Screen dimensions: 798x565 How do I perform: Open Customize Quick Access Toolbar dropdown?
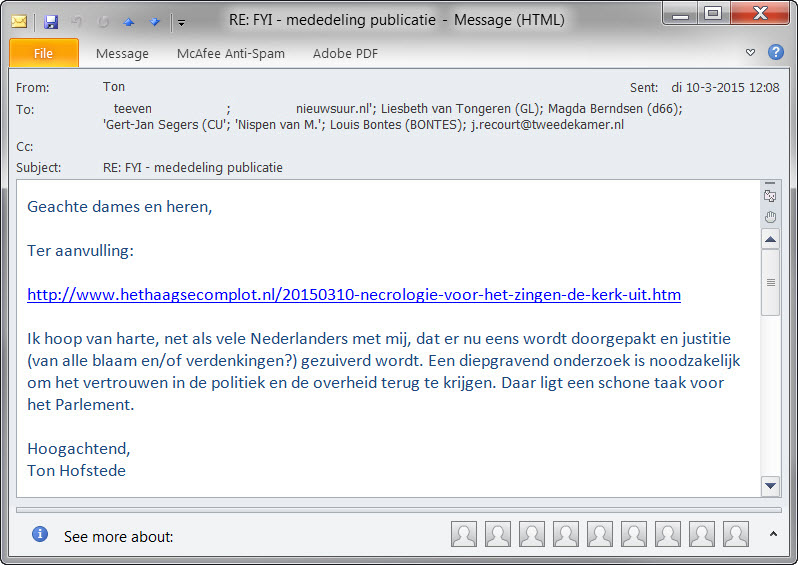(x=181, y=22)
